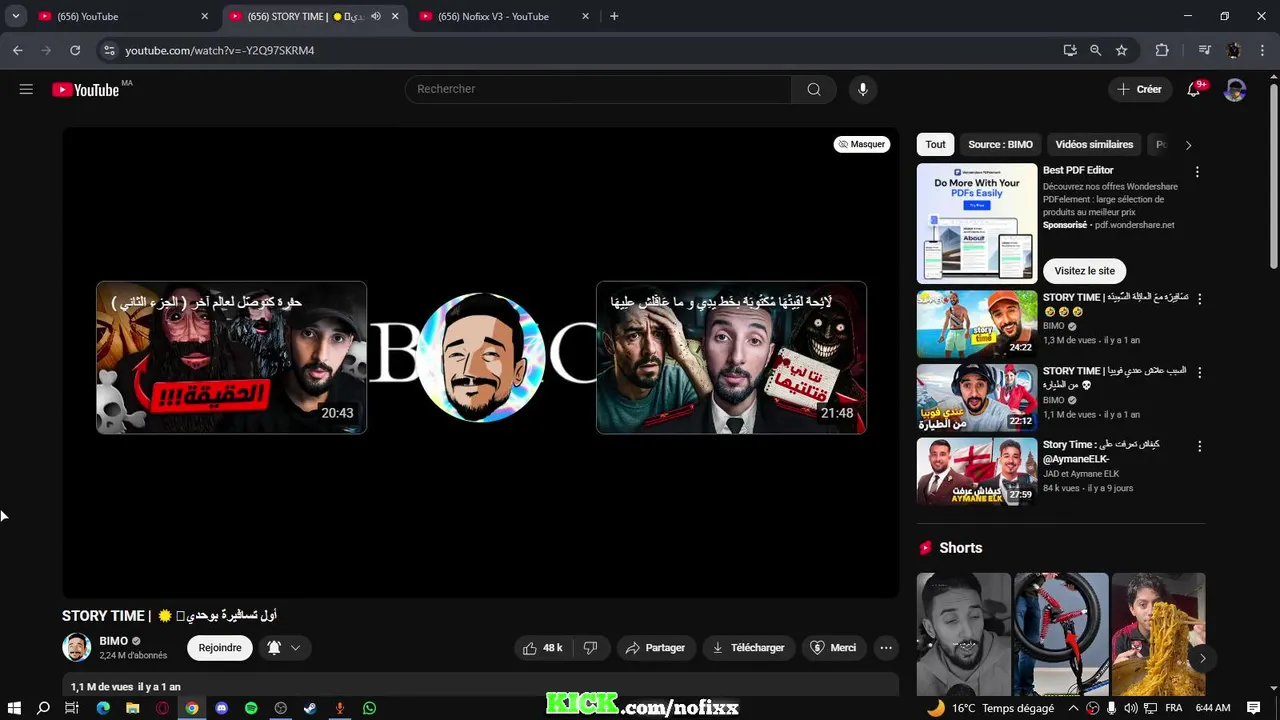The width and height of the screenshot is (1280, 720).
Task: Select Vidéos similaires filter chip
Action: [1094, 145]
